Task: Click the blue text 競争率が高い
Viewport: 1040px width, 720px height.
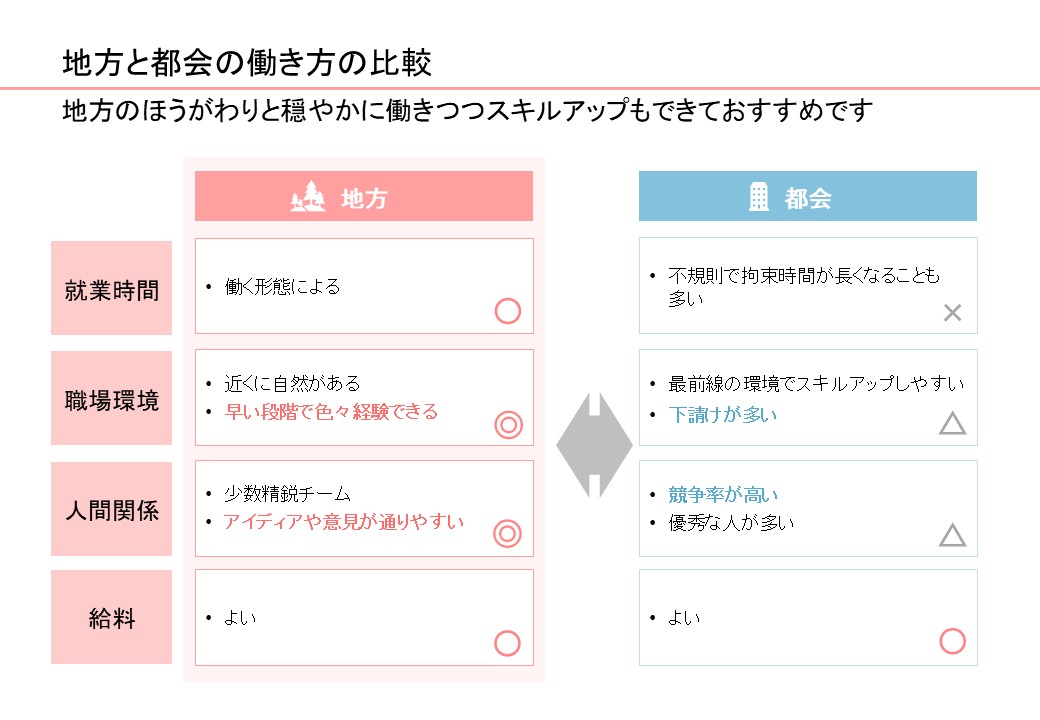Action: click(x=723, y=495)
